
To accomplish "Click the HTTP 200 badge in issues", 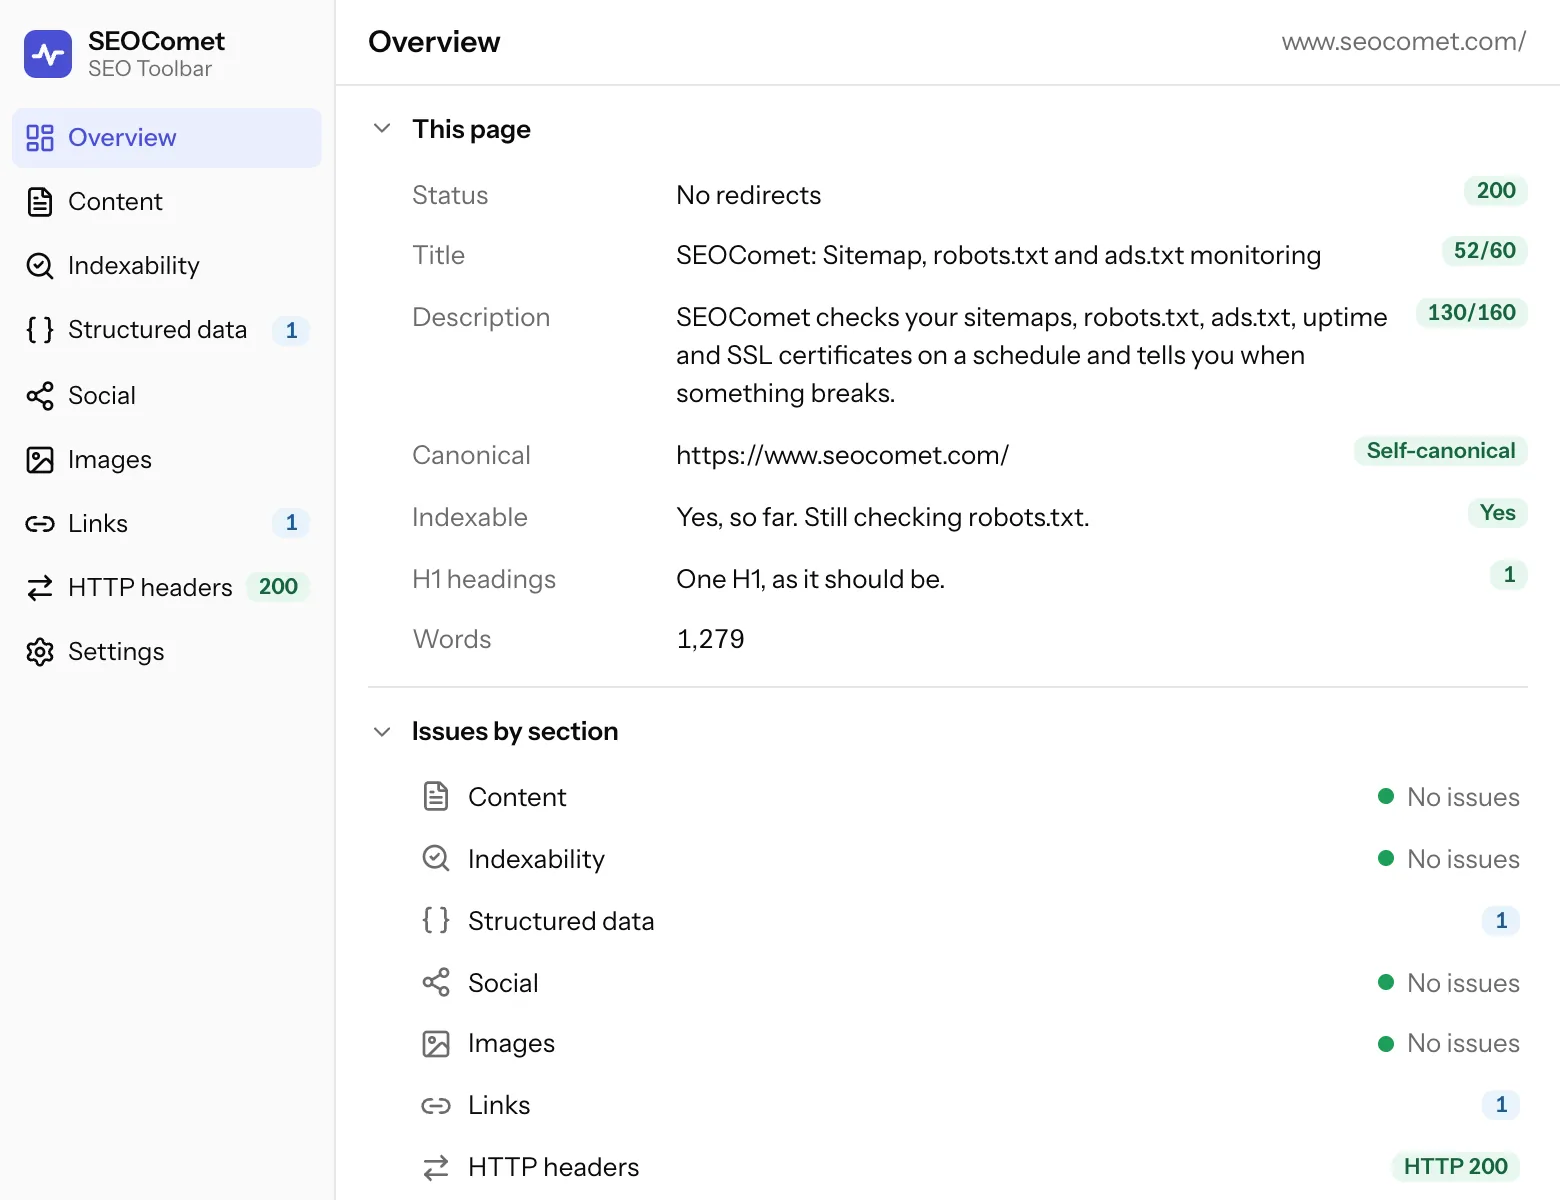I will pyautogui.click(x=1456, y=1167).
